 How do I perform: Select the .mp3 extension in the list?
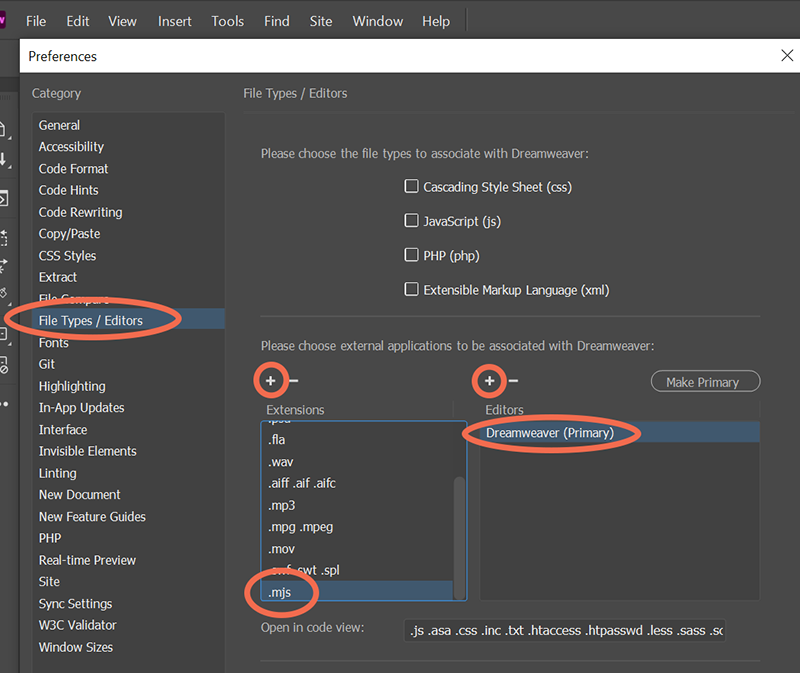[282, 505]
